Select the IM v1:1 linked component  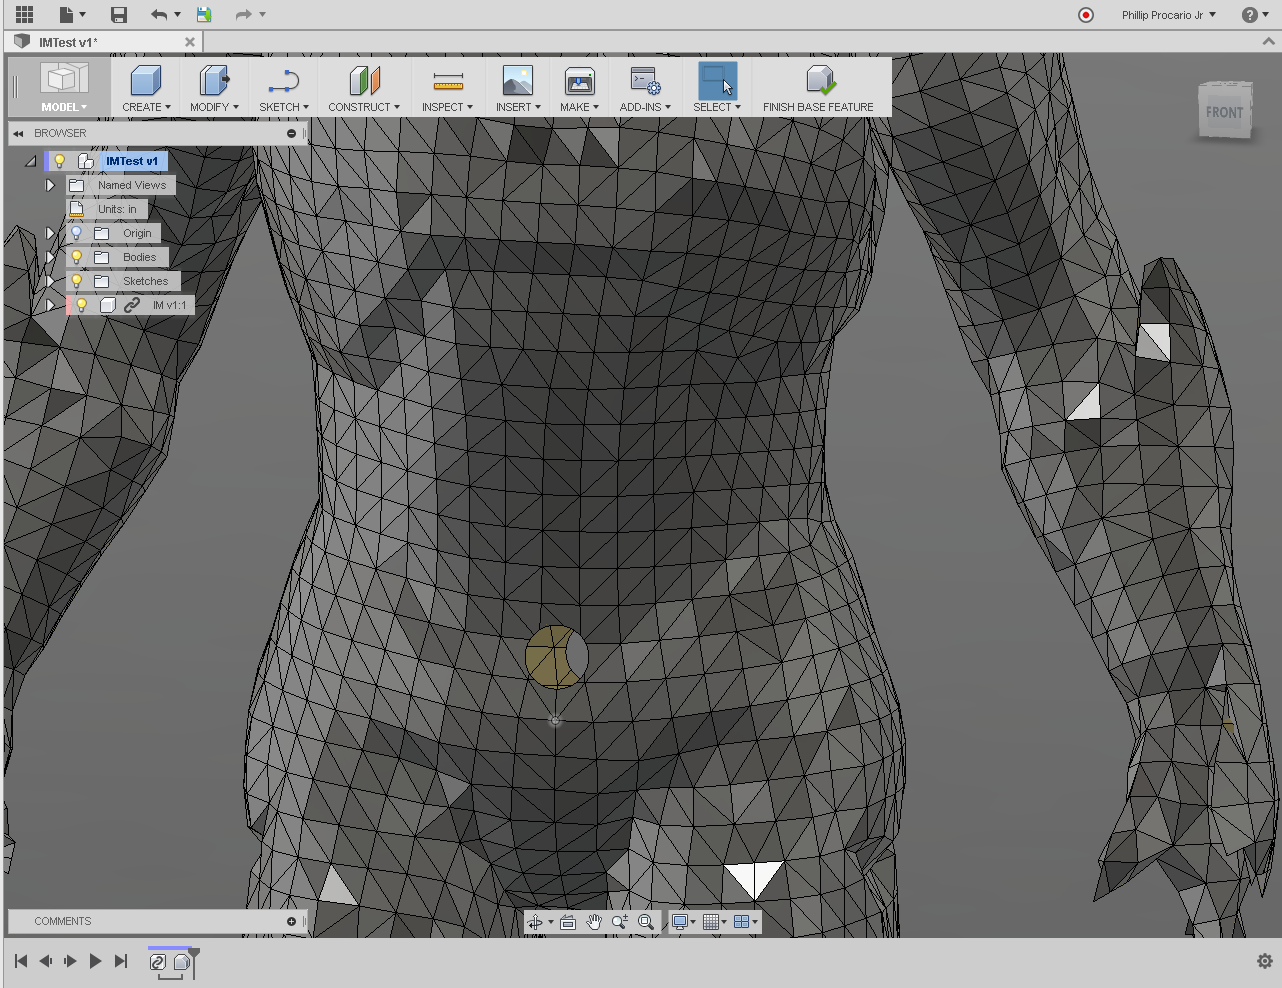click(169, 305)
